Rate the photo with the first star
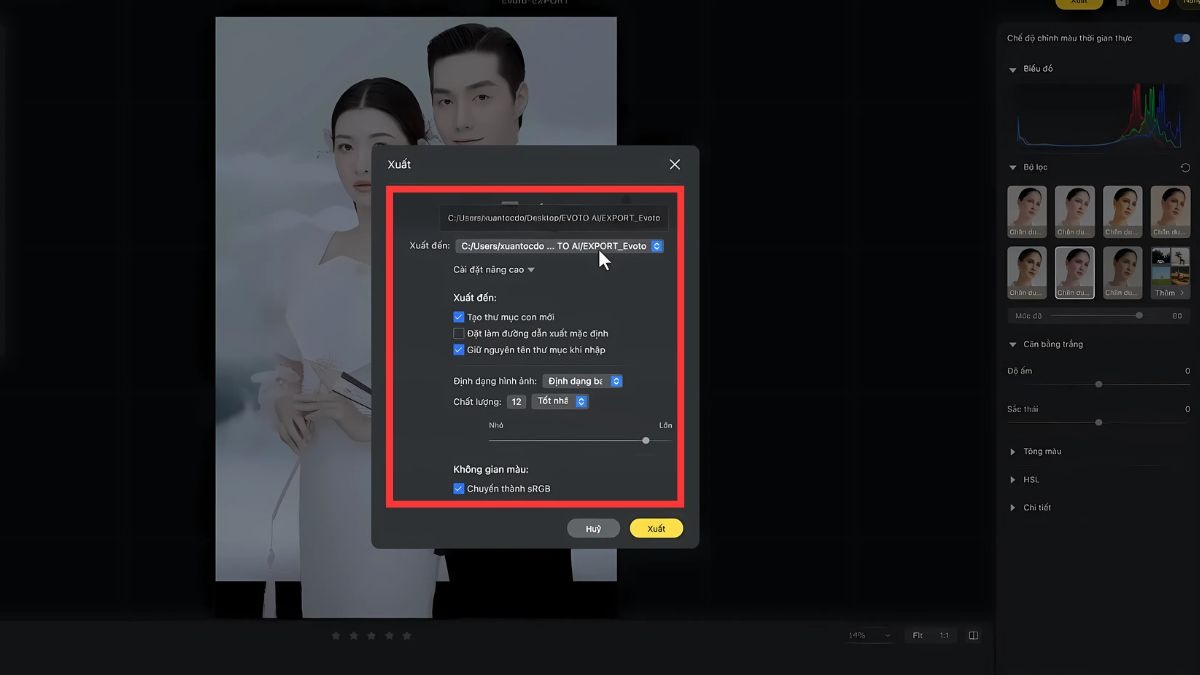 337,635
